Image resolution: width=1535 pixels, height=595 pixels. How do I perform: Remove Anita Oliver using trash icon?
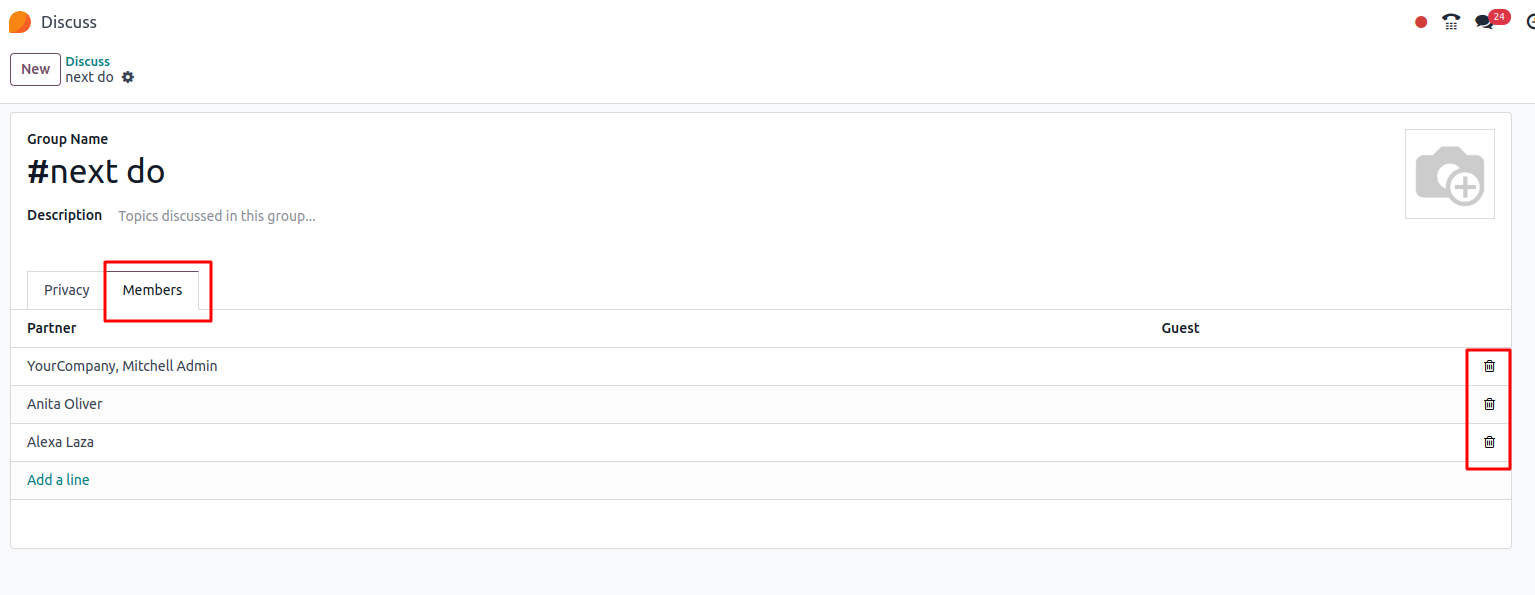(1489, 404)
